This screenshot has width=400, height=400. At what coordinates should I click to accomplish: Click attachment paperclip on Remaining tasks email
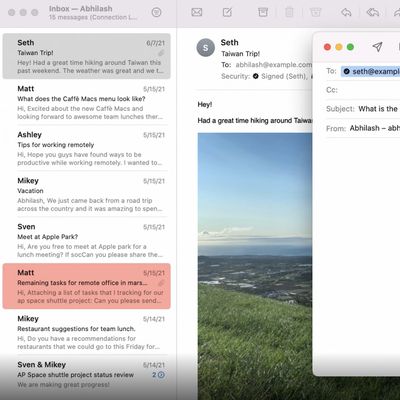[161, 283]
